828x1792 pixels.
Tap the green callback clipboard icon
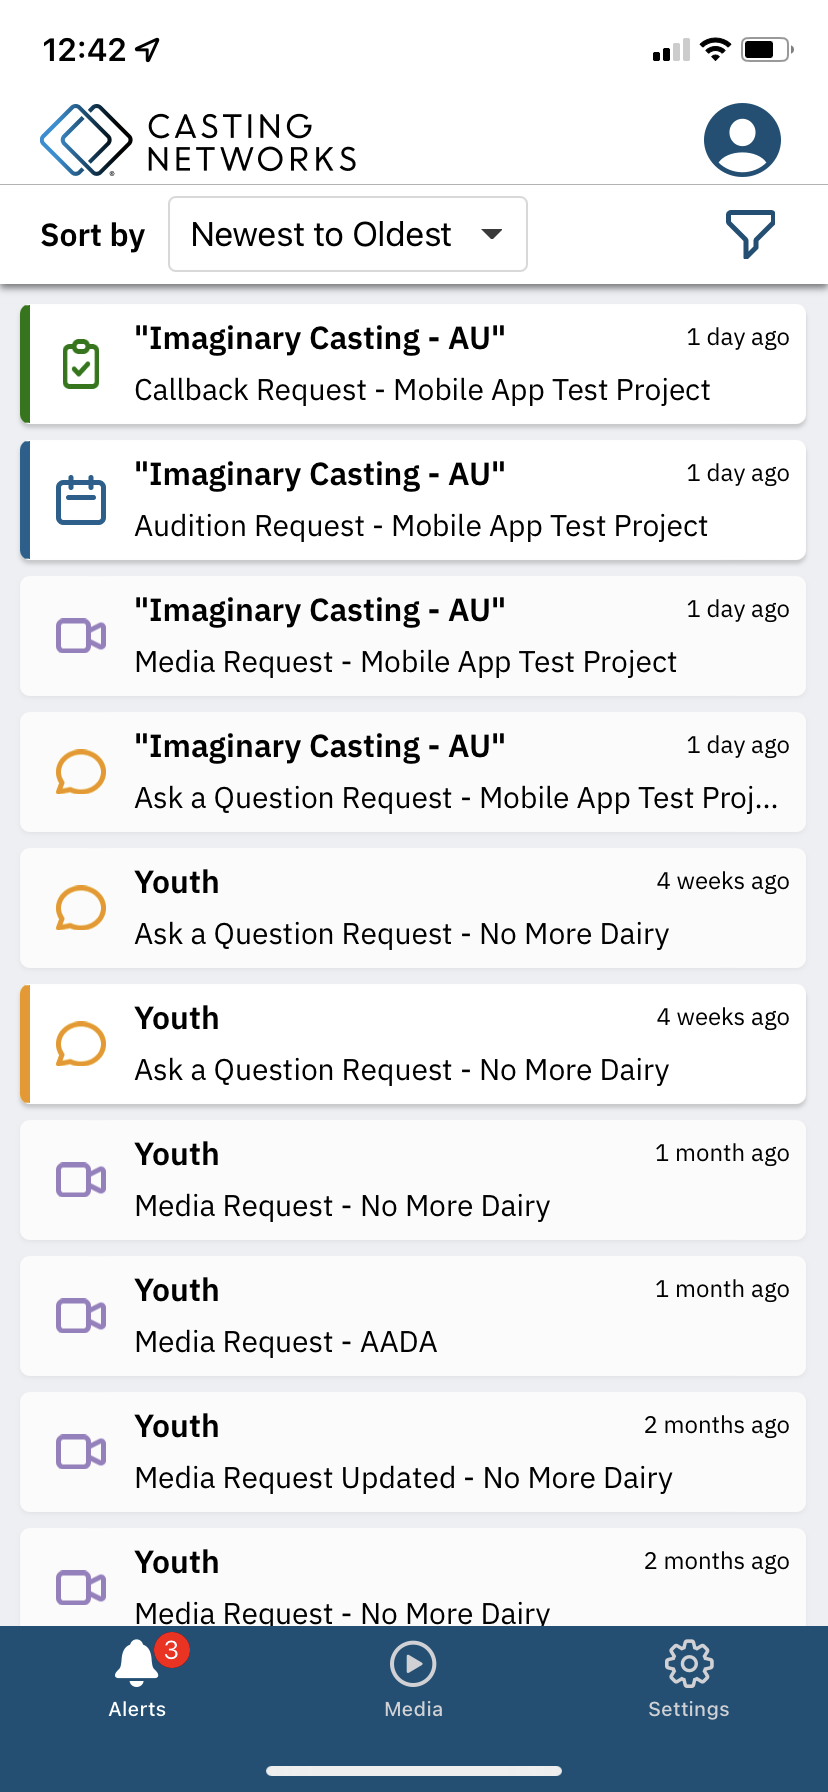click(x=81, y=365)
